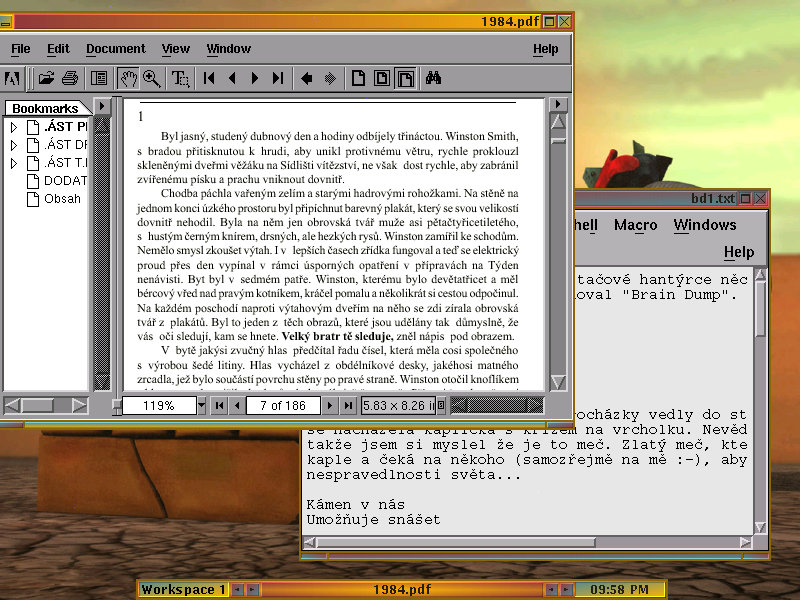The width and height of the screenshot is (800, 600).
Task: Click the 09:58 PM clock in the taskbar
Action: pyautogui.click(x=619, y=590)
